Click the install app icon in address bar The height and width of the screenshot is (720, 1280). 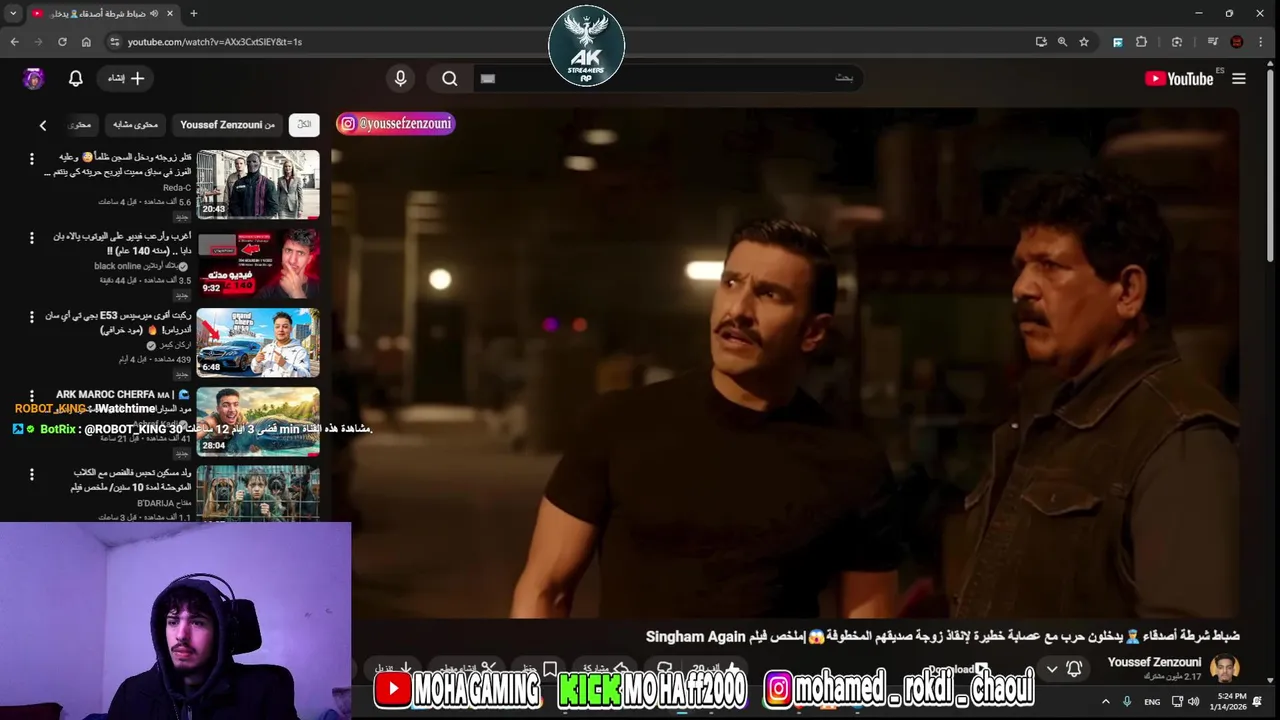(1041, 42)
